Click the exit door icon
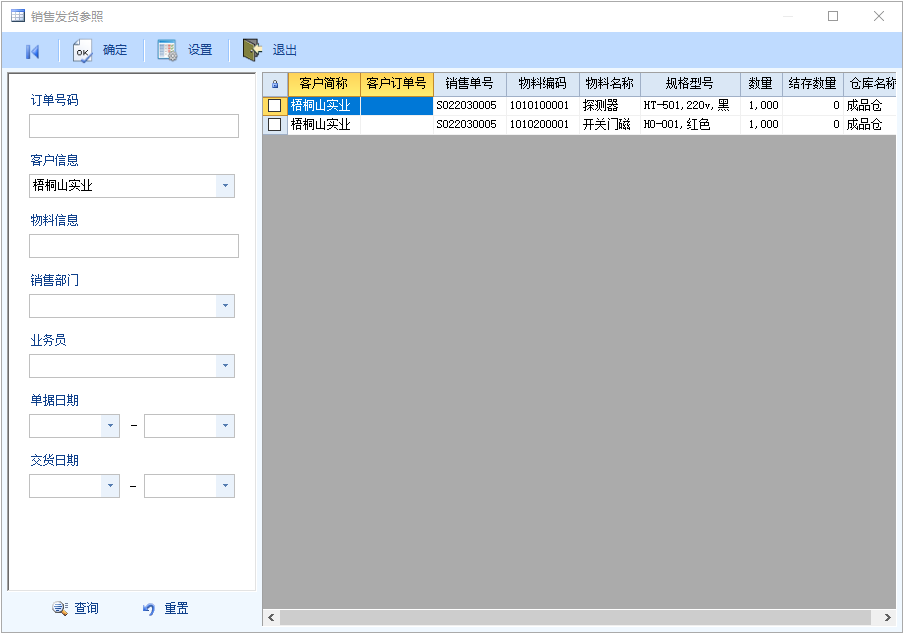904x634 pixels. coord(252,50)
